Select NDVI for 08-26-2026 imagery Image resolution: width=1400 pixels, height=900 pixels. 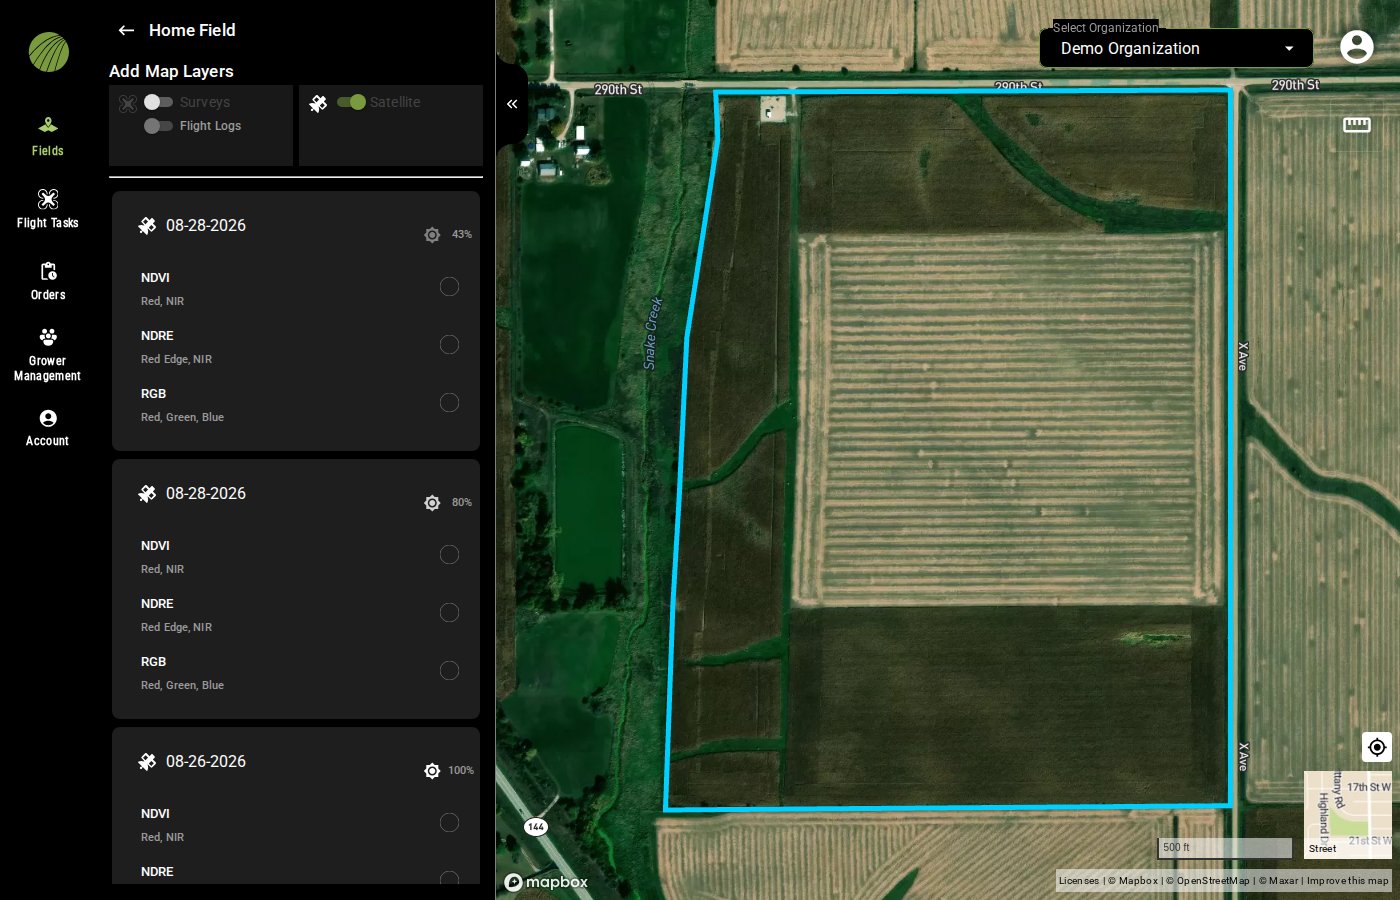450,823
